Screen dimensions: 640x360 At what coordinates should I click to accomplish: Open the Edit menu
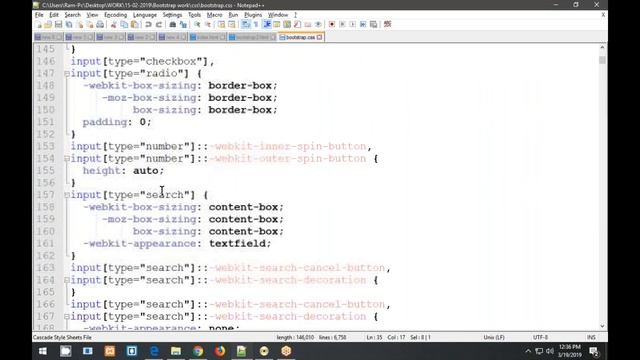(x=54, y=15)
